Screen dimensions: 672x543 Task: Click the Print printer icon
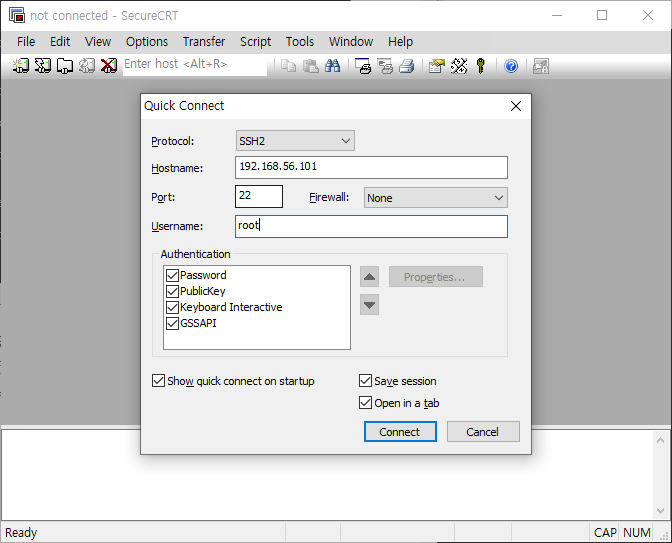[x=407, y=66]
